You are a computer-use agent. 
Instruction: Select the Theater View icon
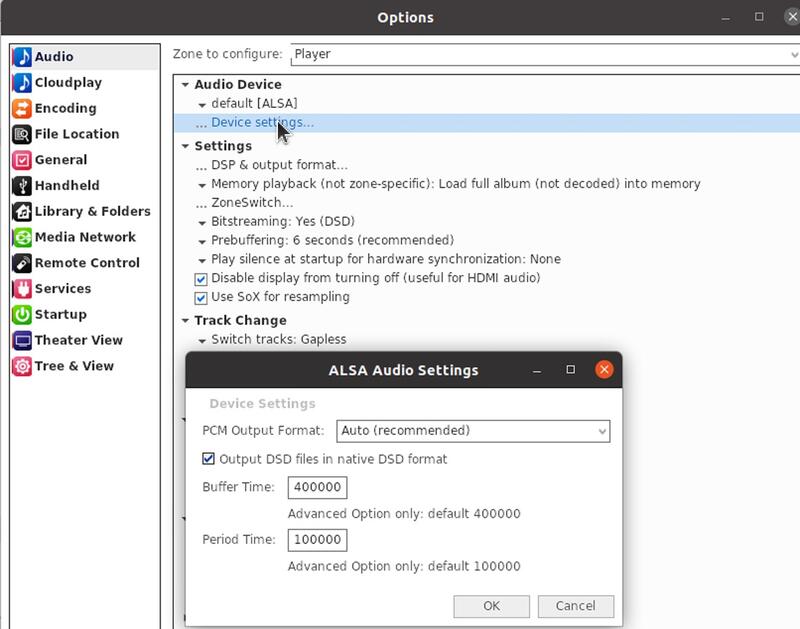tap(22, 341)
